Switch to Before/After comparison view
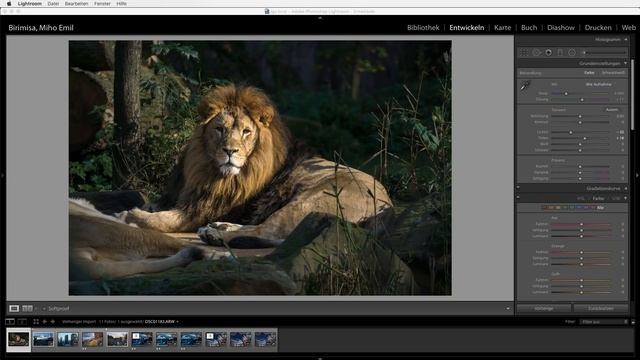The height and width of the screenshot is (360, 640). [x=27, y=308]
